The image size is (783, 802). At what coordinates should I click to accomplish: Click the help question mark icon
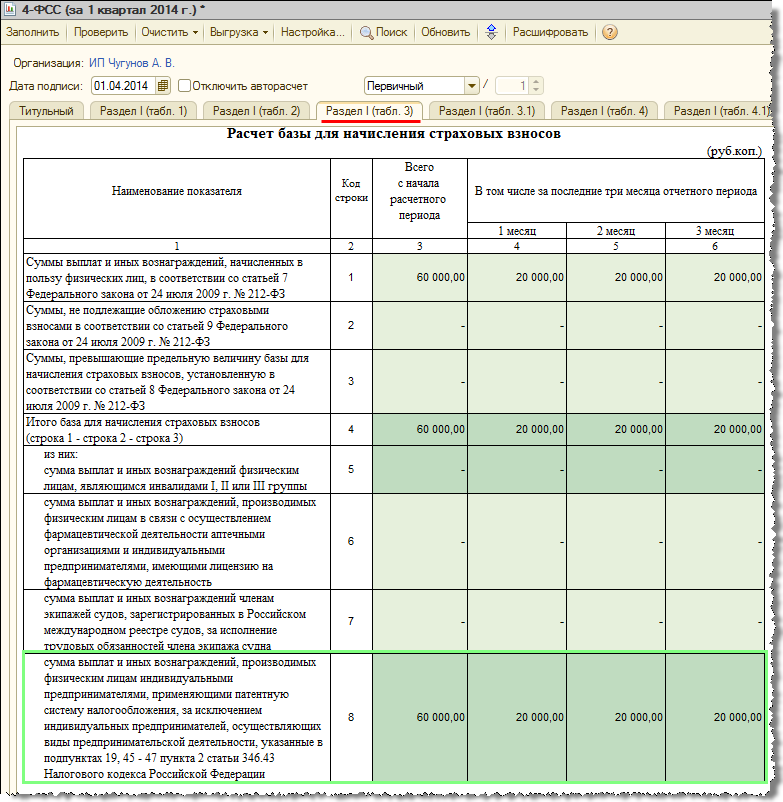click(609, 32)
